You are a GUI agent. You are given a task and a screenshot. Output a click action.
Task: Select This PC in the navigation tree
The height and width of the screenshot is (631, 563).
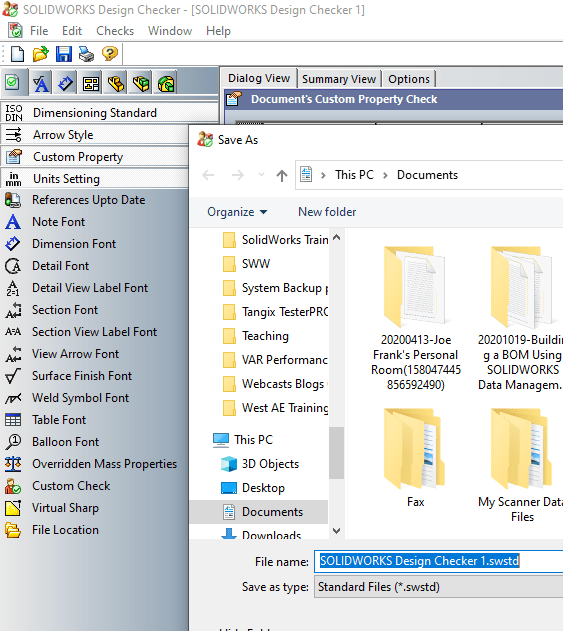pos(243,440)
